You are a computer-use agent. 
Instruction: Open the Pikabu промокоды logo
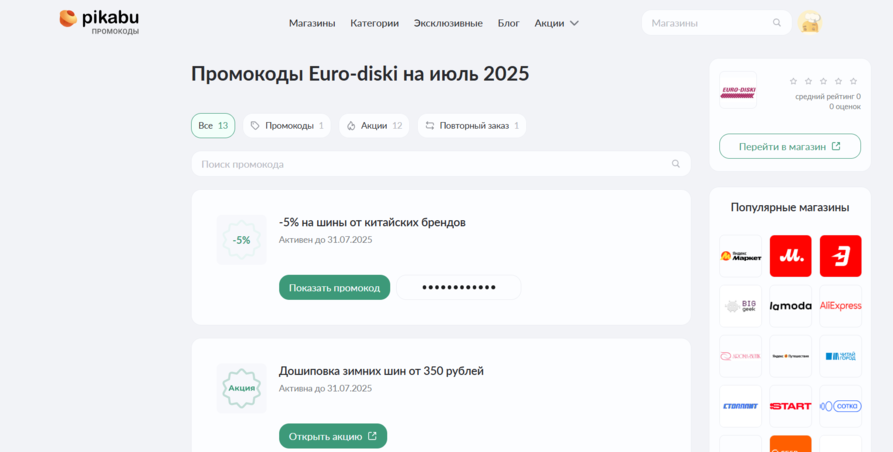(x=99, y=22)
